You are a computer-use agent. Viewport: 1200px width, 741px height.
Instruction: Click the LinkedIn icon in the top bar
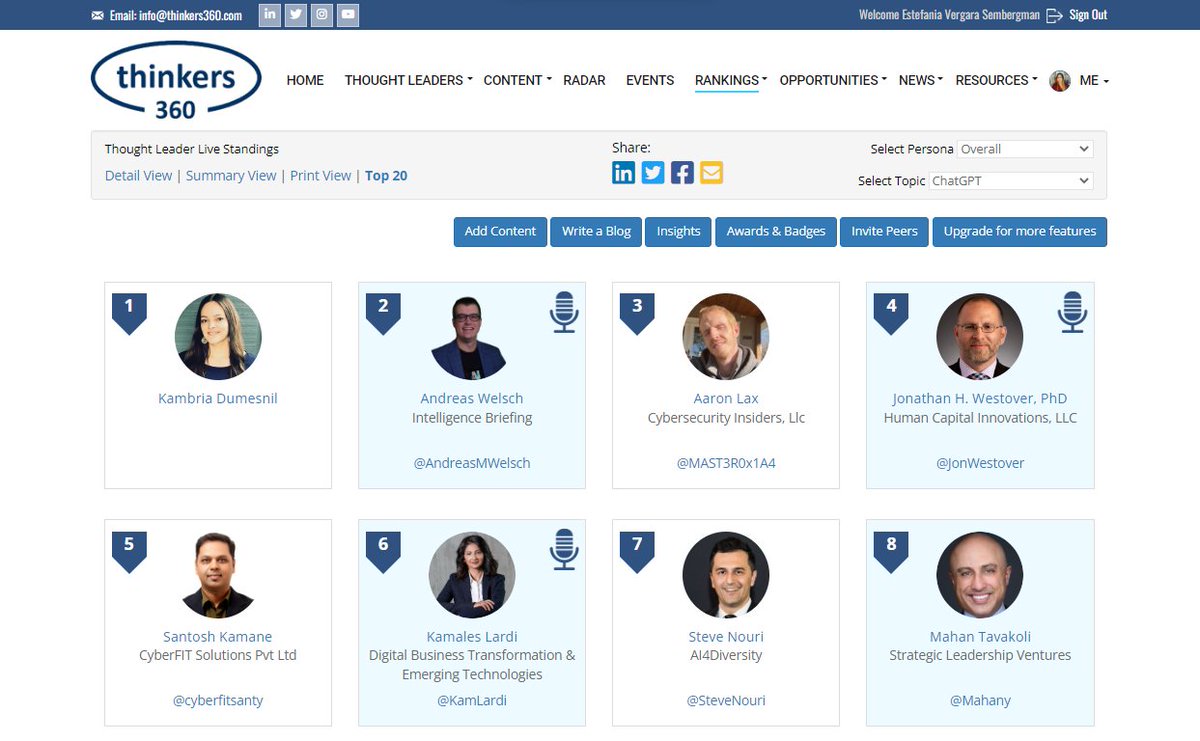pyautogui.click(x=269, y=15)
